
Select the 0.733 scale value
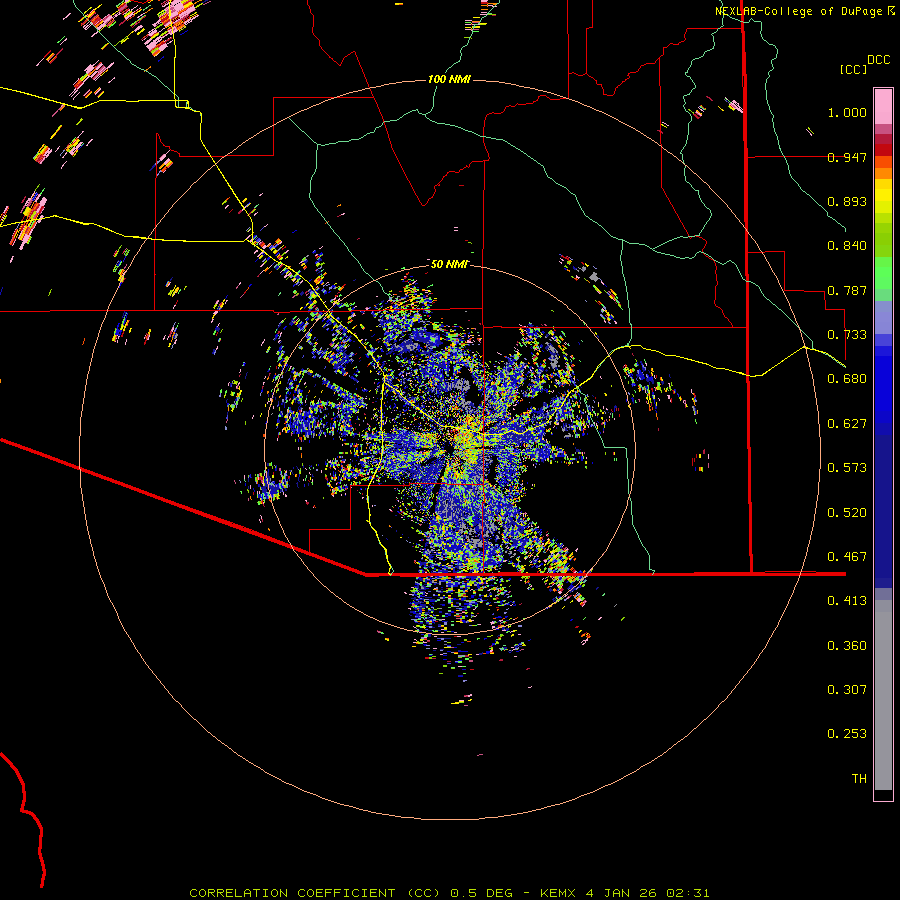[847, 335]
